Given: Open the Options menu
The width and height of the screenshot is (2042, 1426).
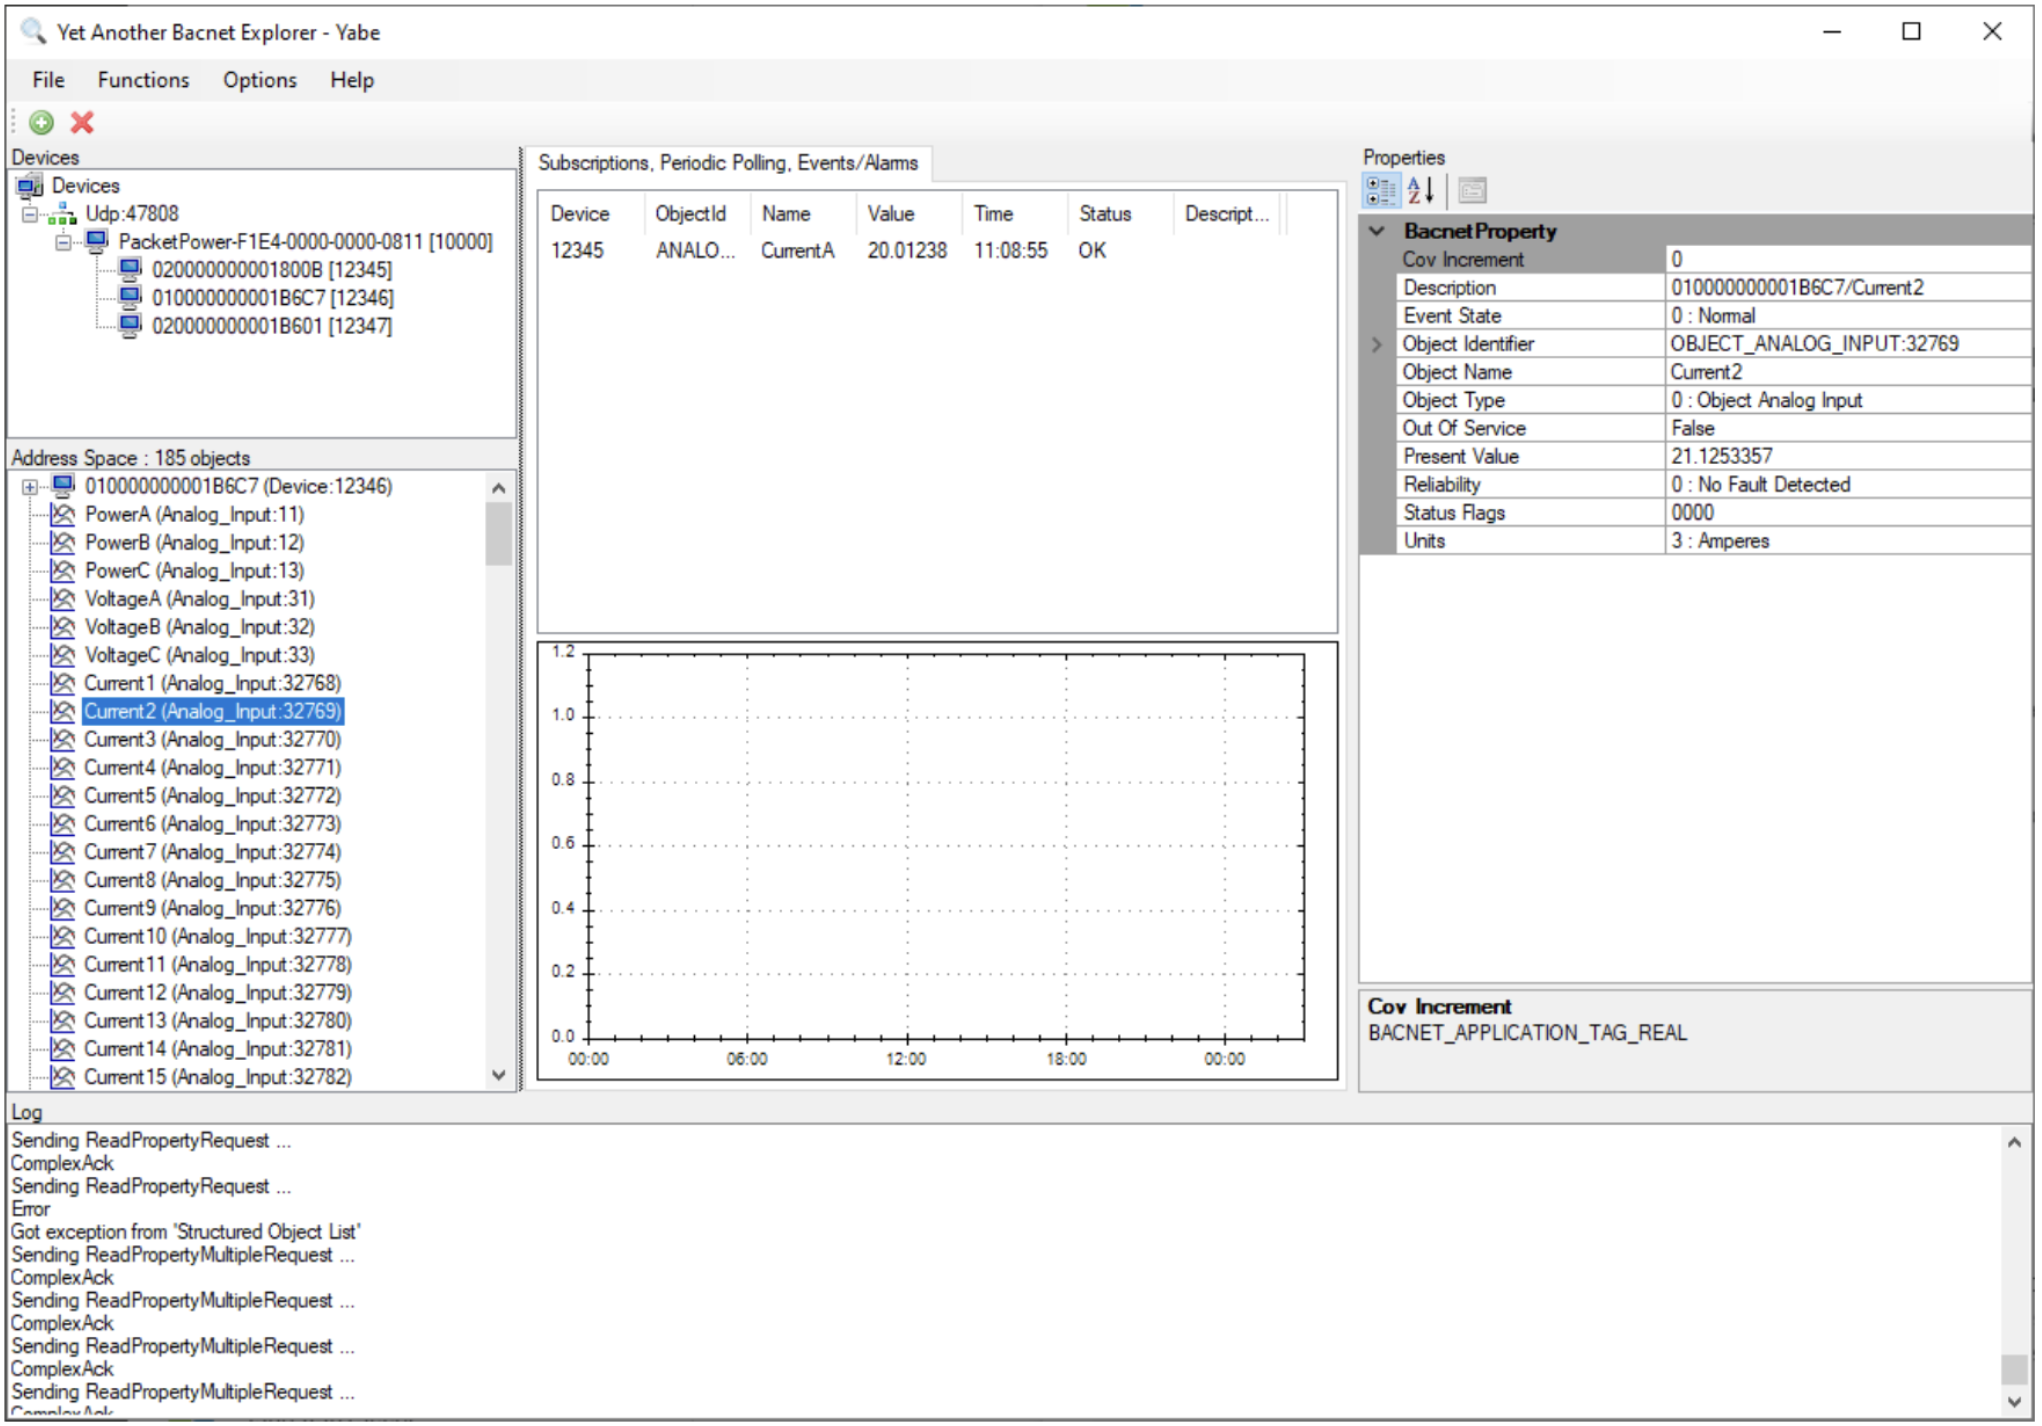Looking at the screenshot, I should tap(258, 80).
